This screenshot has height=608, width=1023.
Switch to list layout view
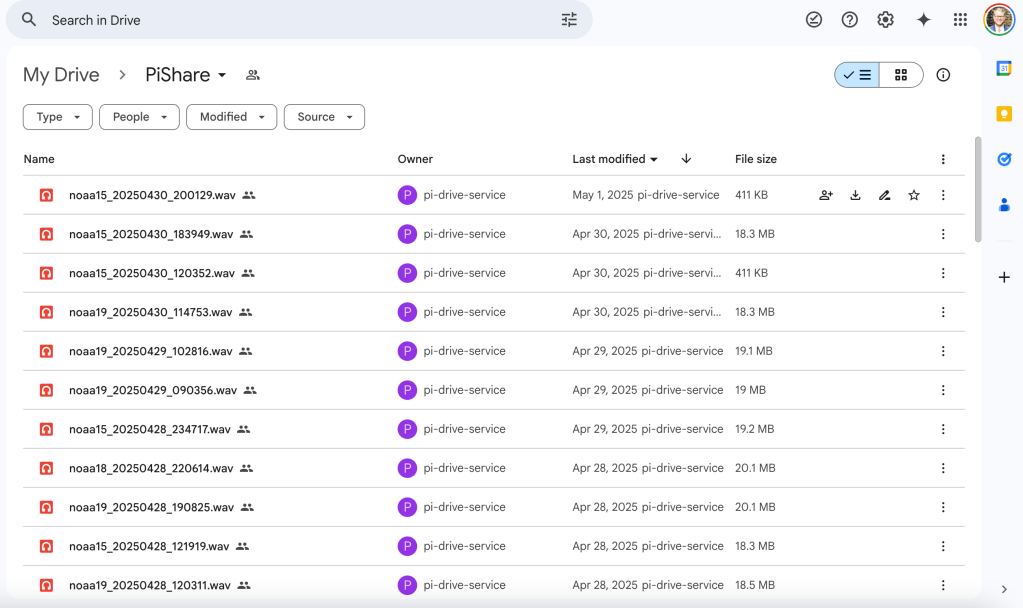pos(858,75)
